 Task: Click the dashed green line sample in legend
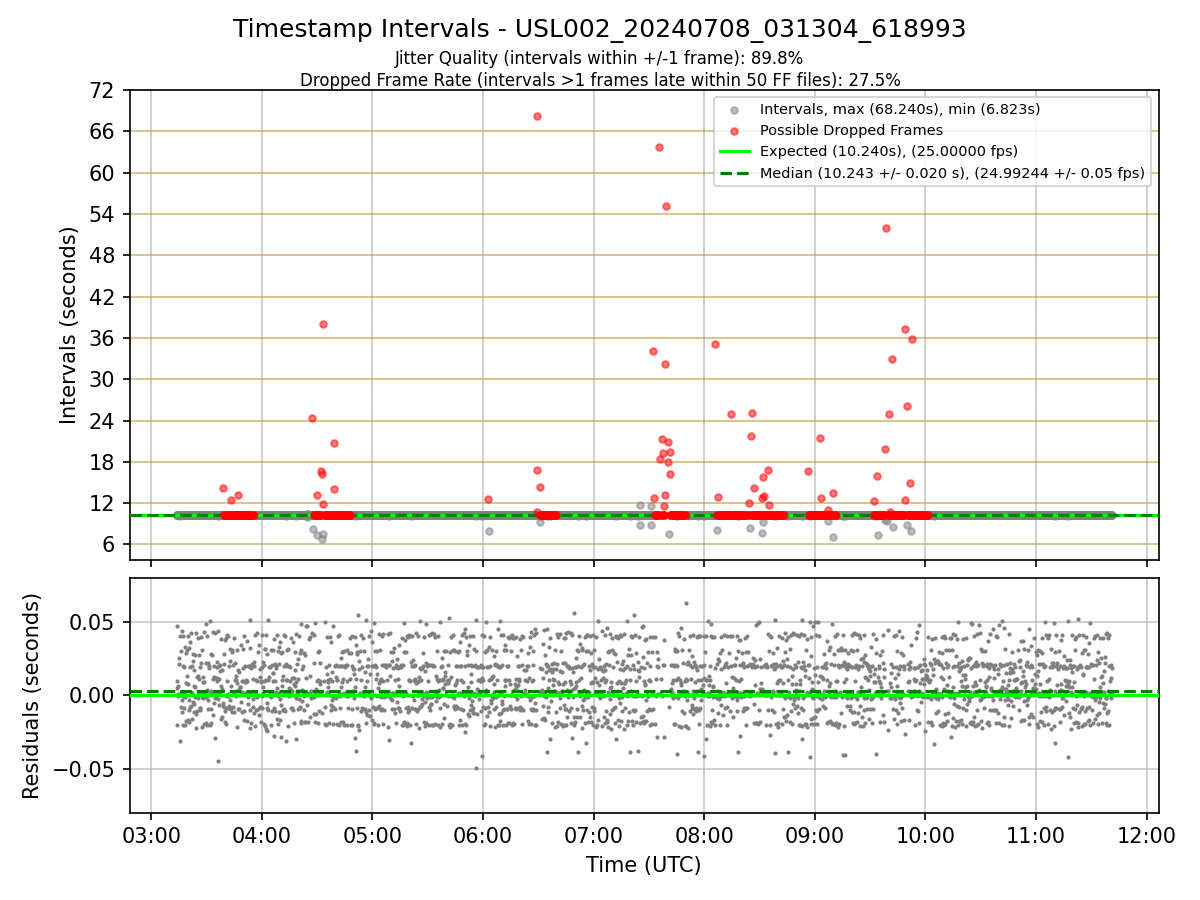(x=735, y=173)
